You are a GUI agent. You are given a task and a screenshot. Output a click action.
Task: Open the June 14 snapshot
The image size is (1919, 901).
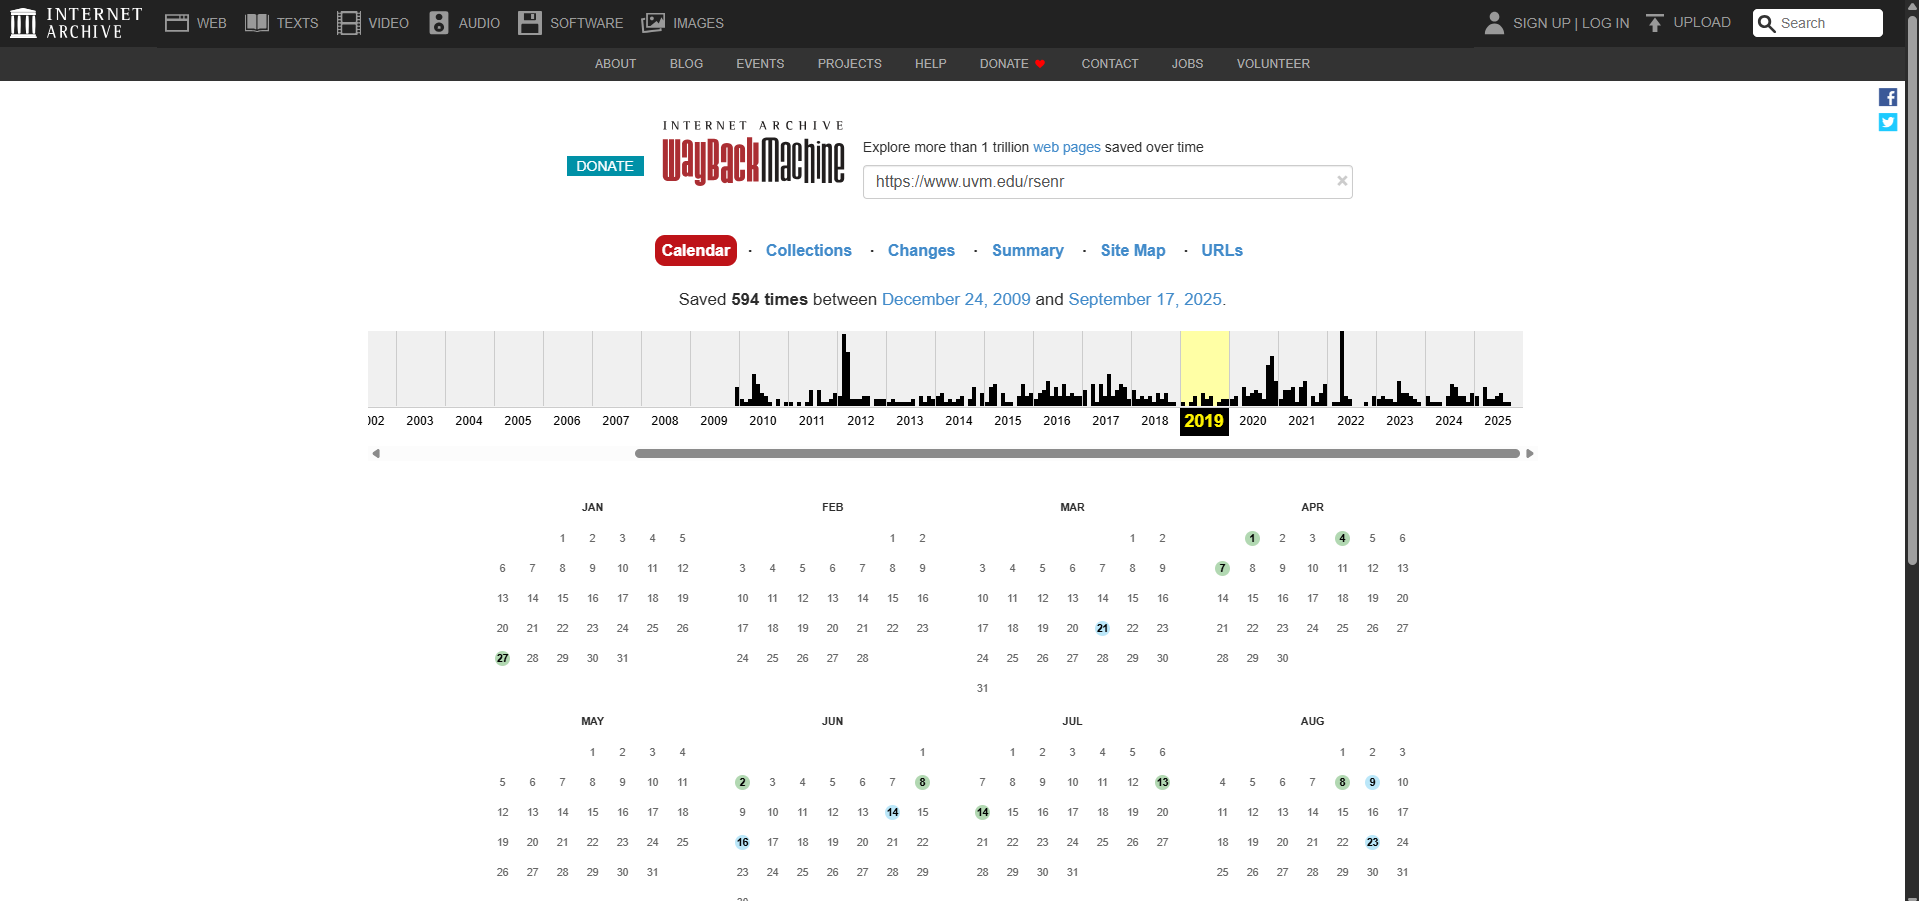pyautogui.click(x=892, y=812)
